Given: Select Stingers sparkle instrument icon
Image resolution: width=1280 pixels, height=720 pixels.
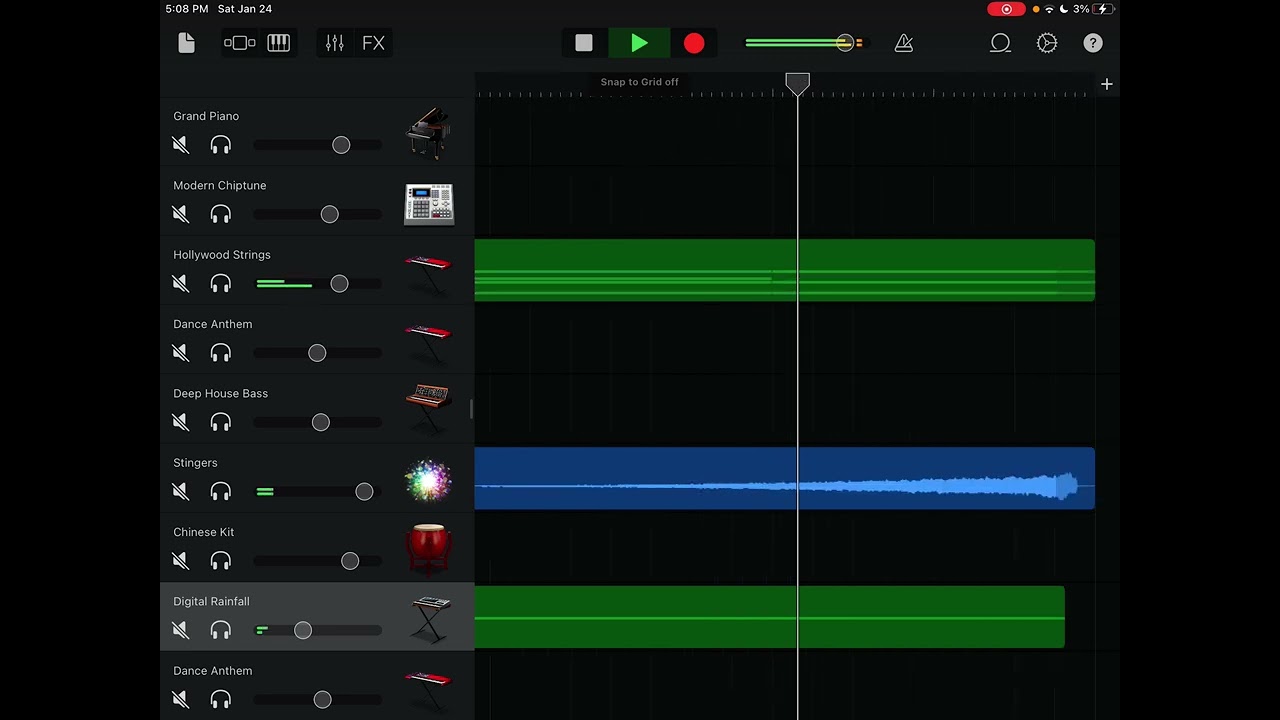Looking at the screenshot, I should tap(429, 481).
